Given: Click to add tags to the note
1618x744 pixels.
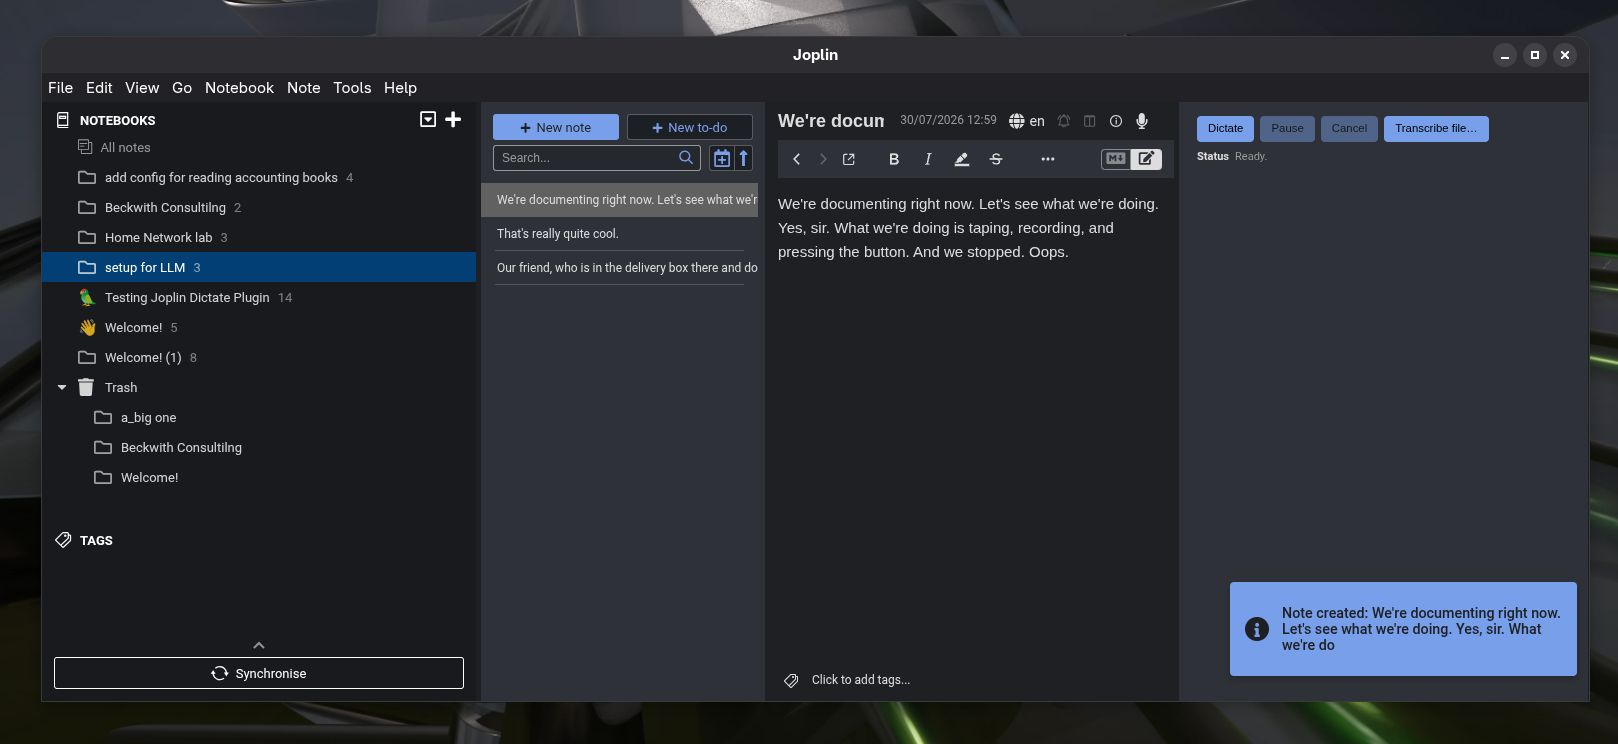Looking at the screenshot, I should (861, 680).
